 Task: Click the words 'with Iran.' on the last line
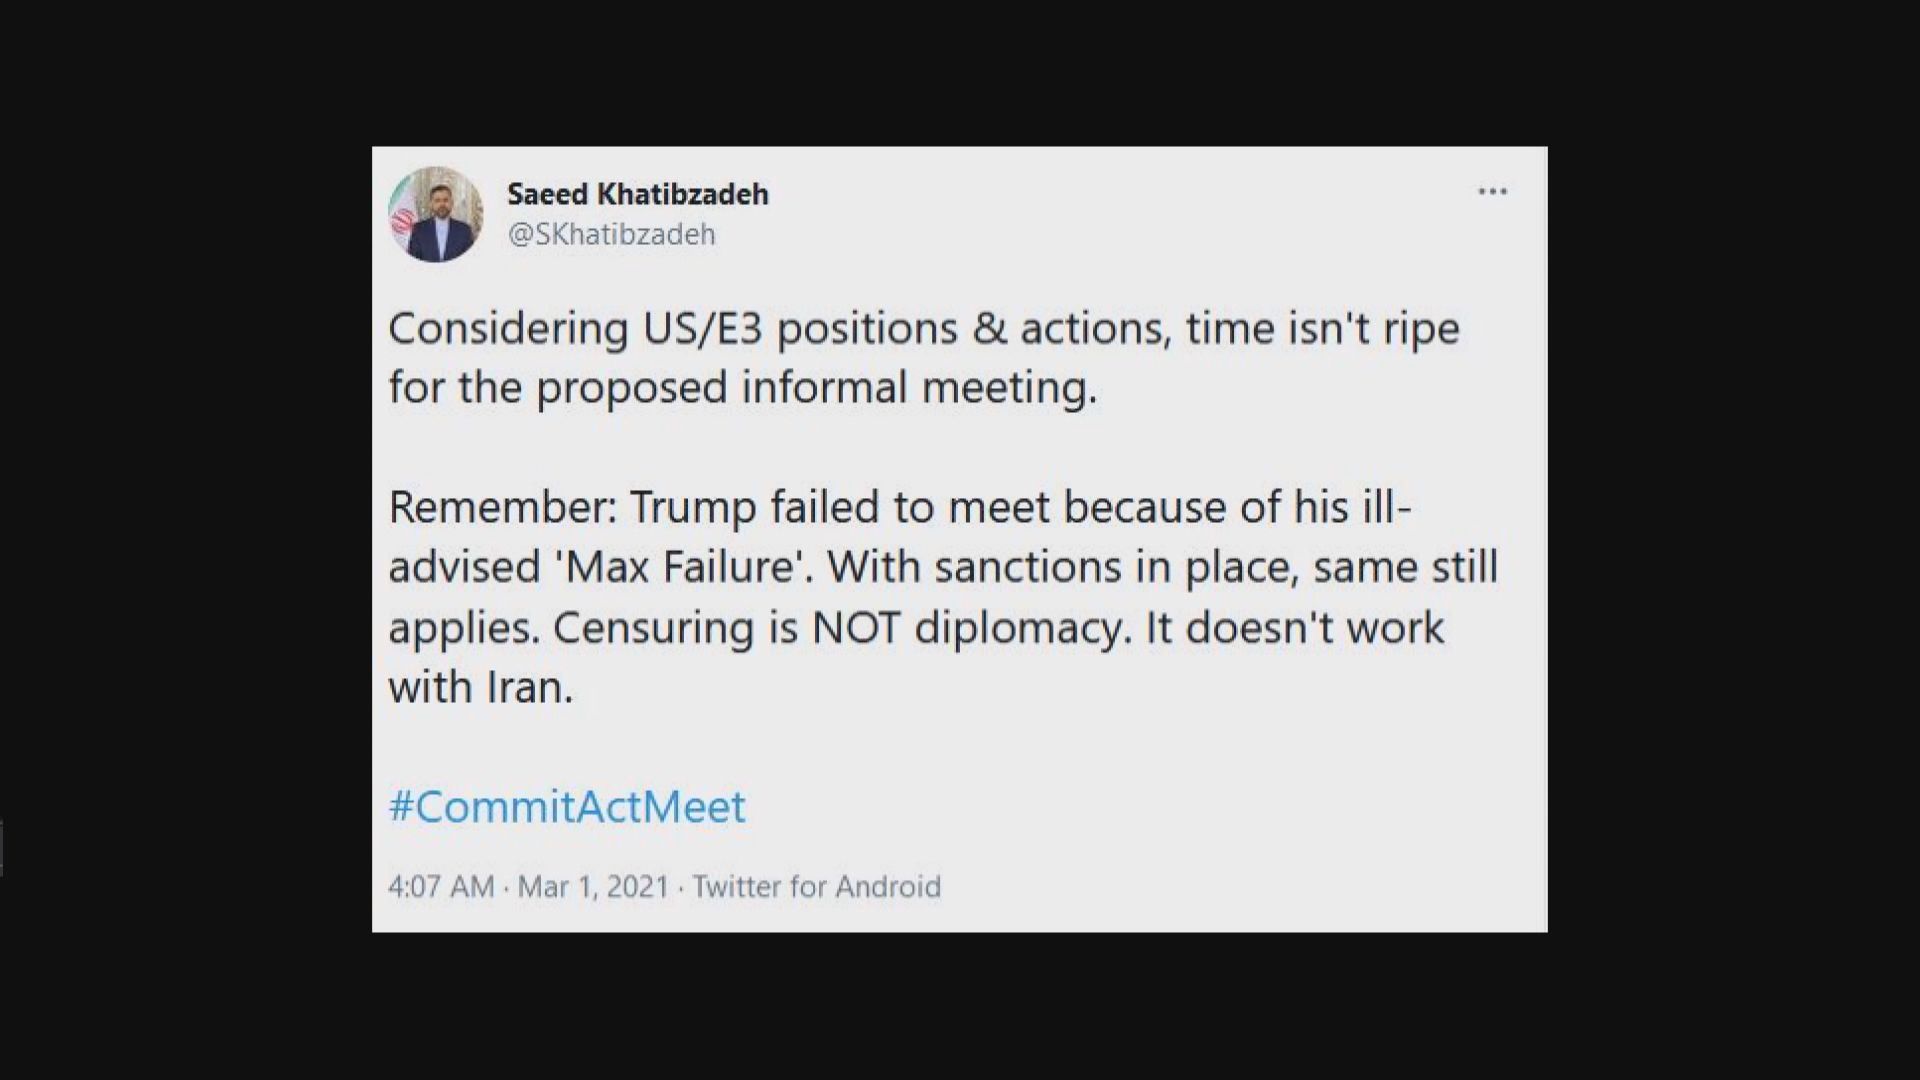[x=481, y=687]
